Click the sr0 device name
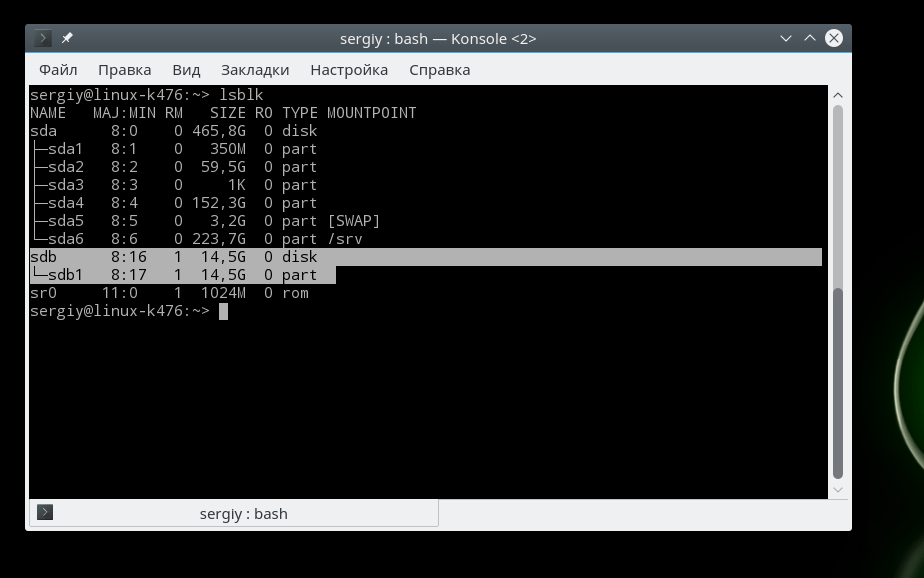 (x=44, y=293)
